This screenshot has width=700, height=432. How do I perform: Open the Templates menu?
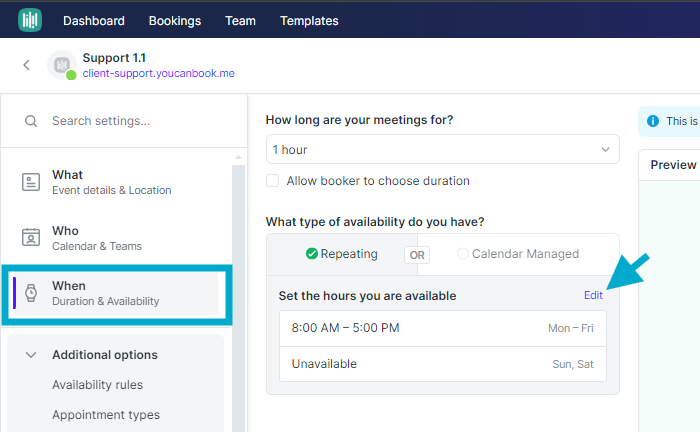tap(309, 21)
